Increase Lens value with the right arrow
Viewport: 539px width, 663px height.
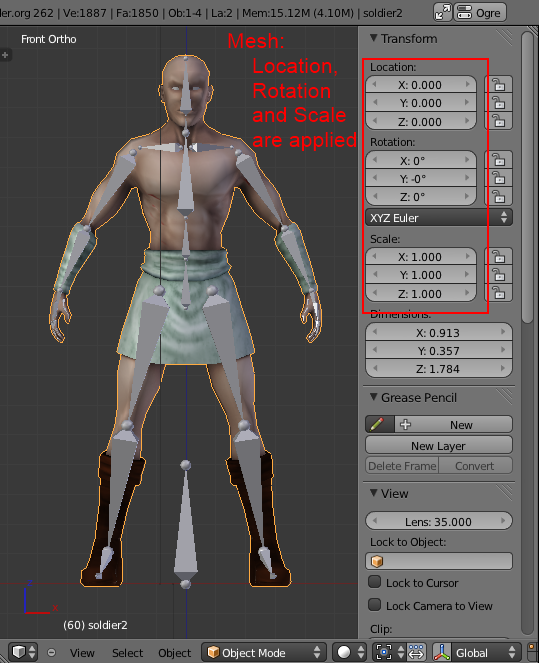pos(503,521)
